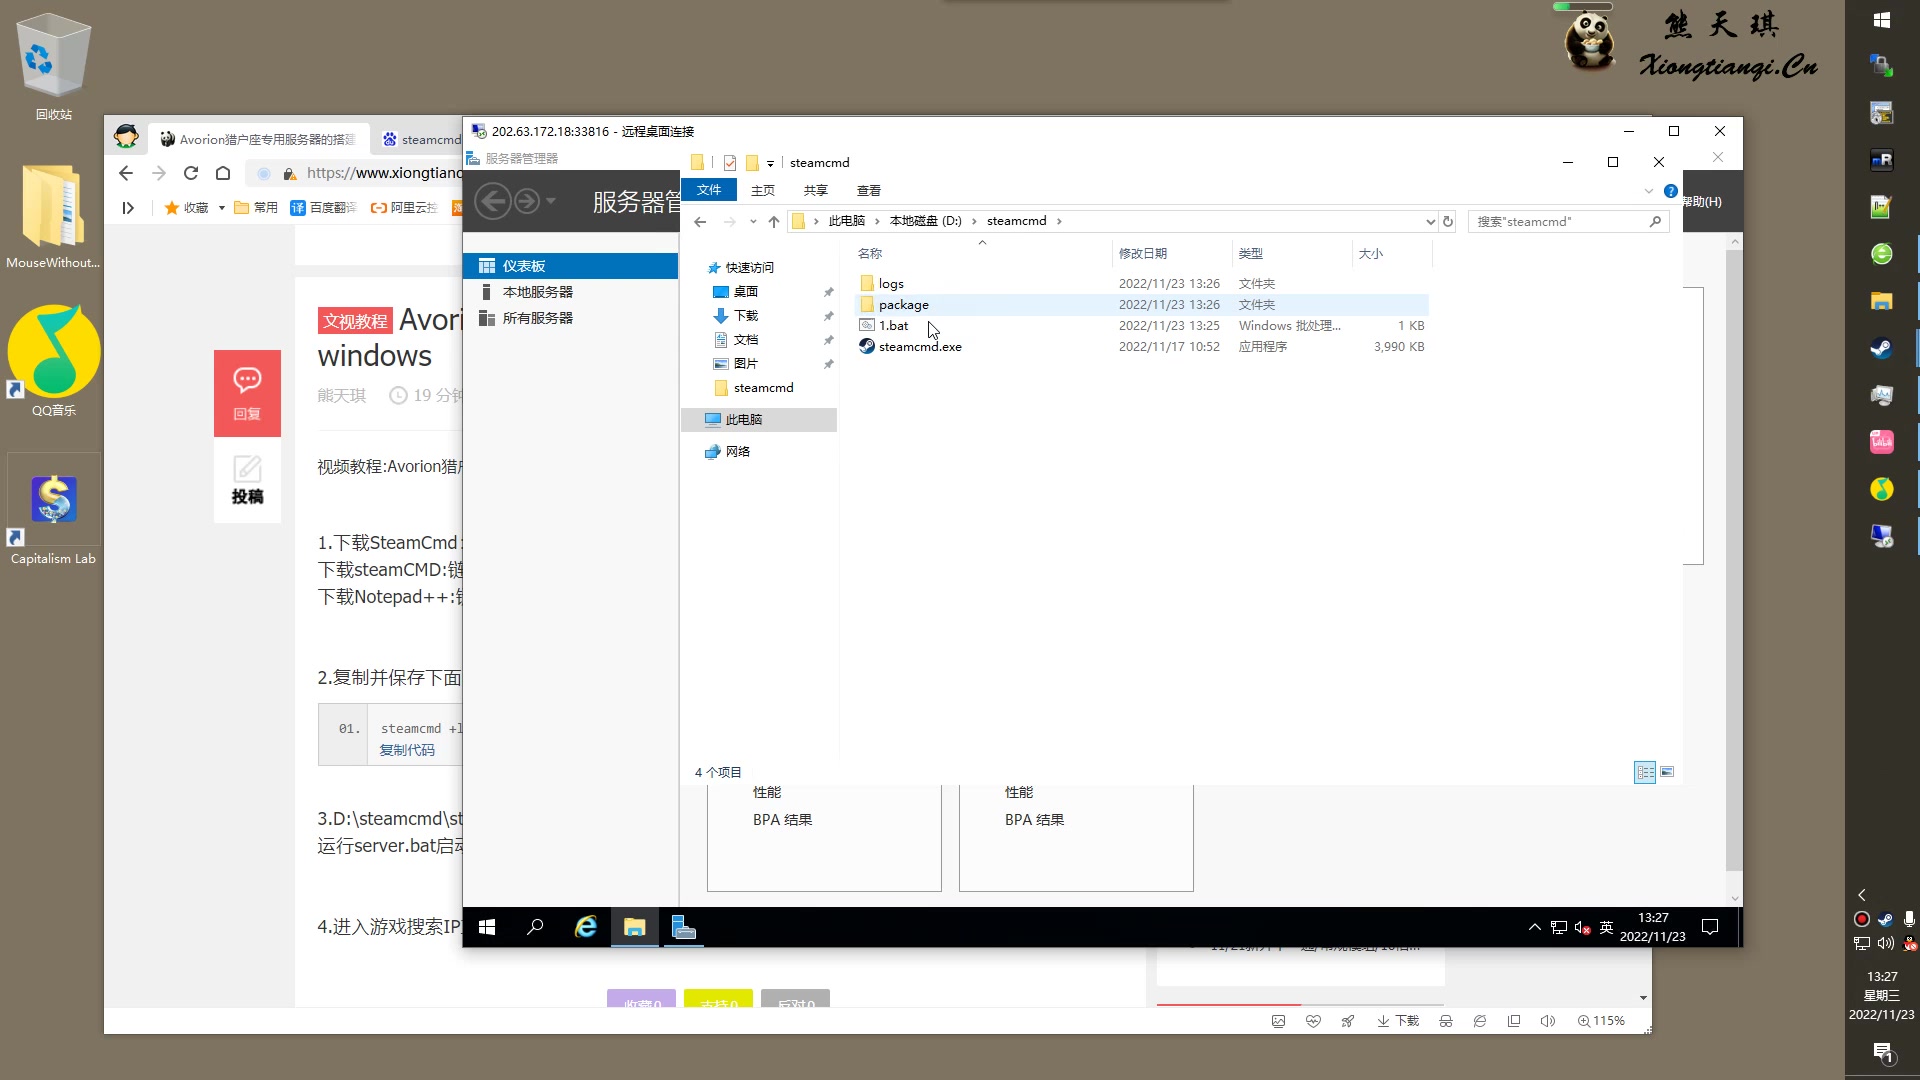Open the 文件 menu in Explorer
Image resolution: width=1920 pixels, height=1080 pixels.
point(709,190)
